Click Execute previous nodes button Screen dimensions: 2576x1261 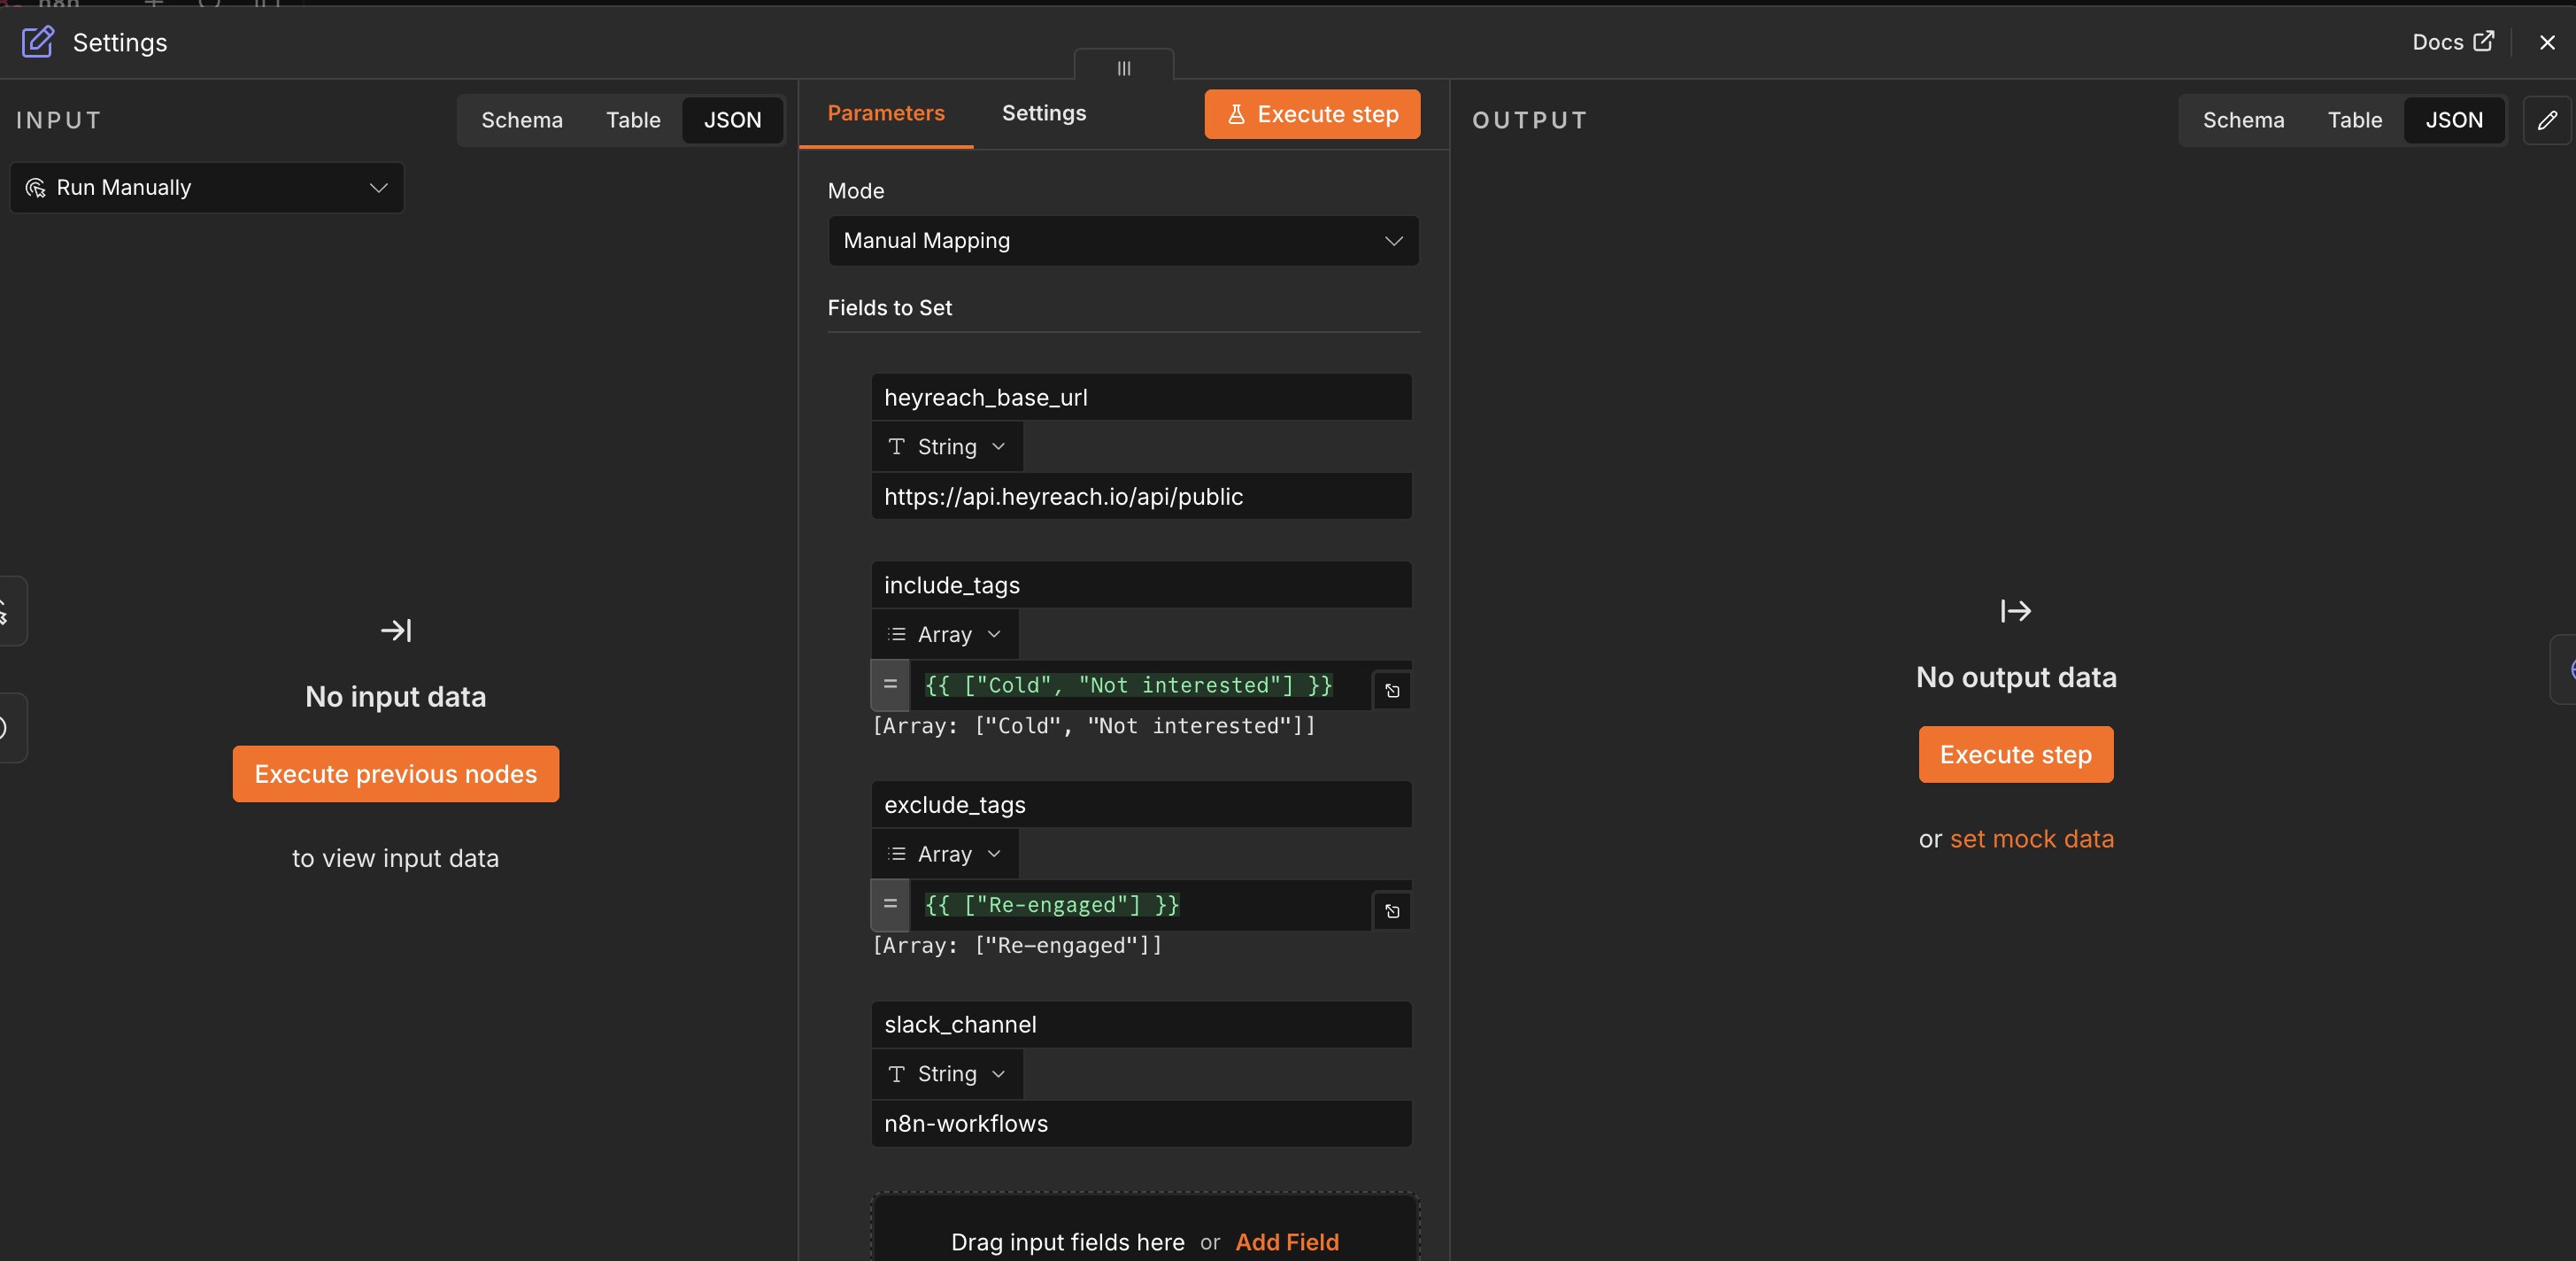pyautogui.click(x=396, y=774)
